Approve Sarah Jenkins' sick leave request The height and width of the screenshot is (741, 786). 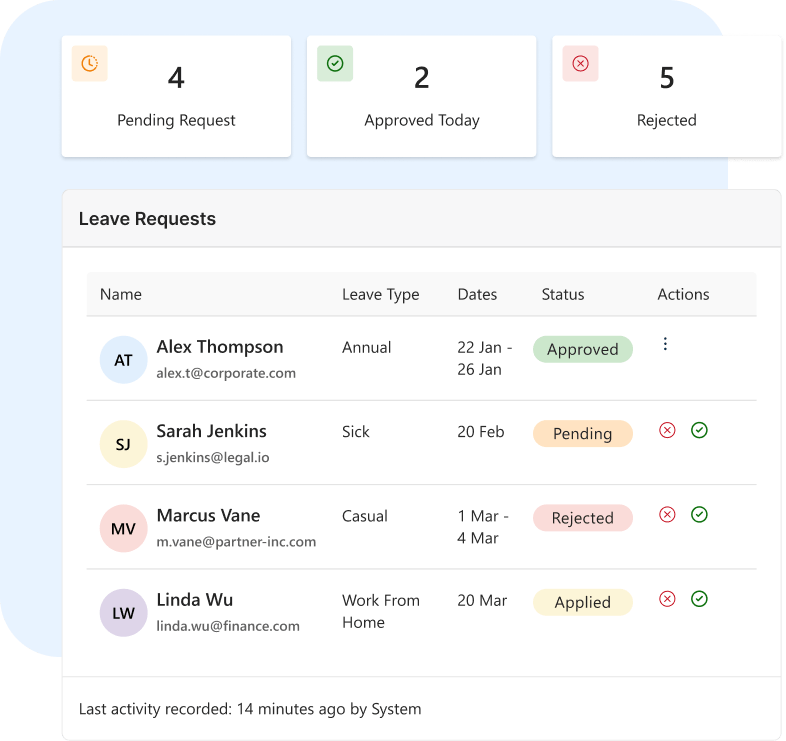pyautogui.click(x=699, y=430)
